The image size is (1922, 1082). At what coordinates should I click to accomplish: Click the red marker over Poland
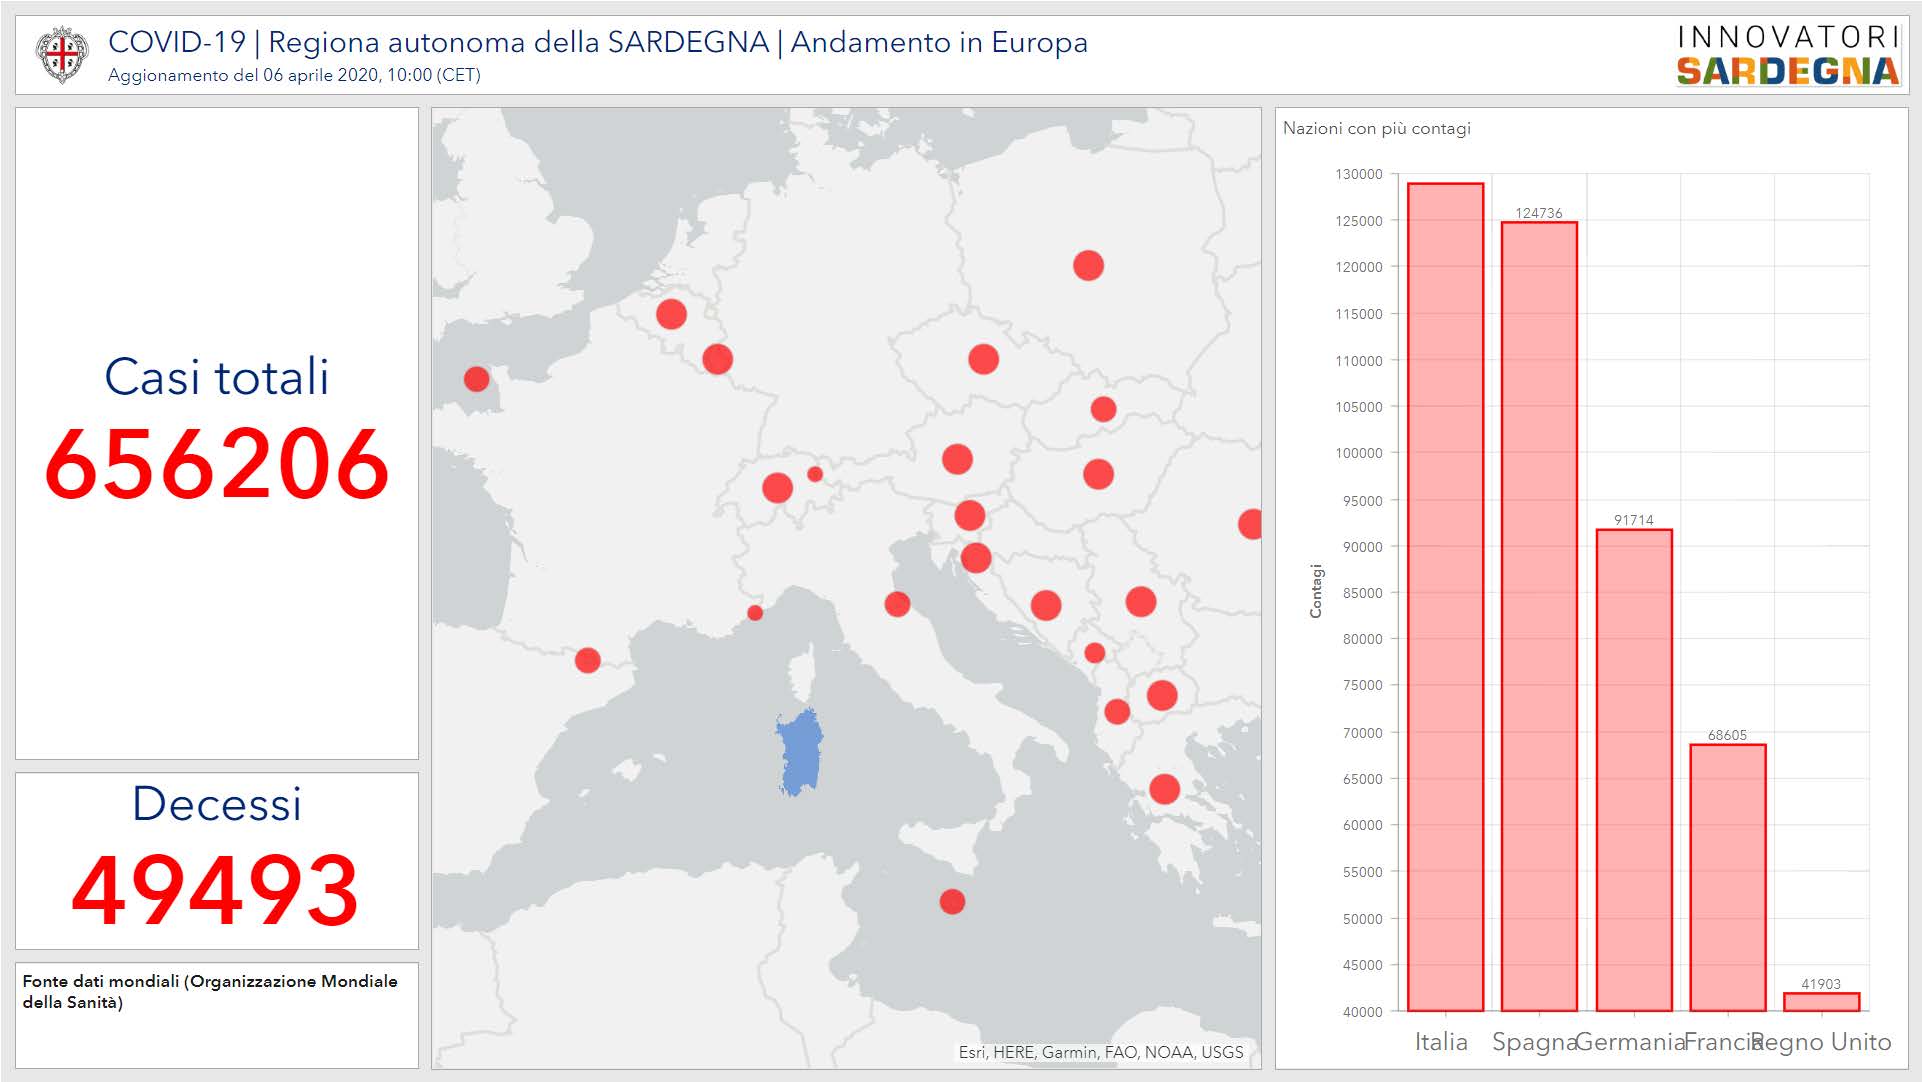(x=1088, y=266)
